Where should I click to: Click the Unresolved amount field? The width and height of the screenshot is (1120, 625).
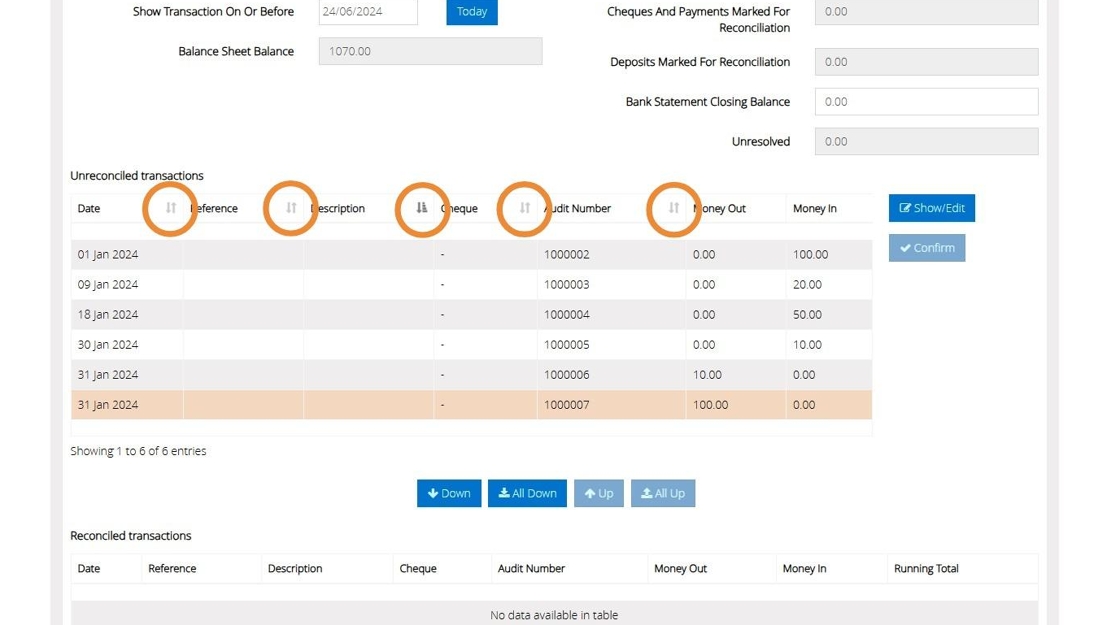[926, 141]
